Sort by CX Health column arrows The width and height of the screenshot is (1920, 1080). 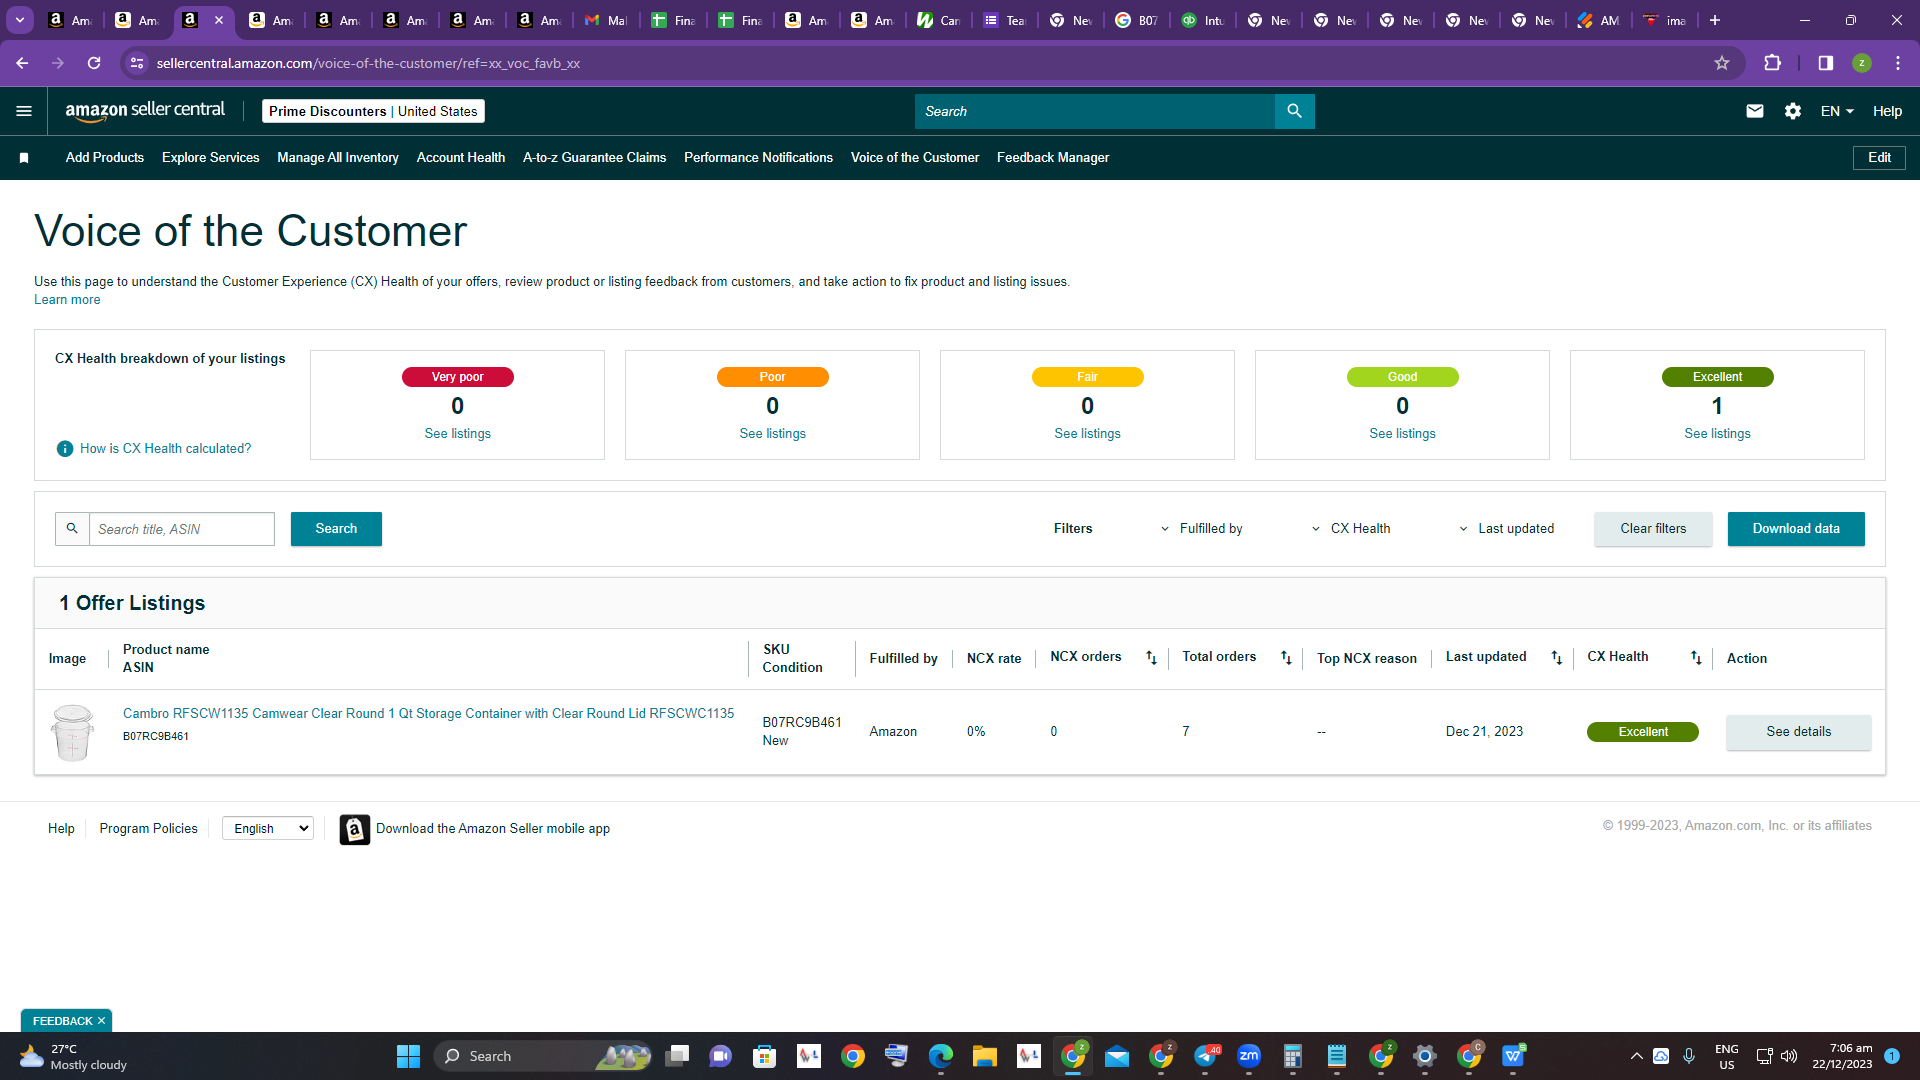pos(1696,658)
